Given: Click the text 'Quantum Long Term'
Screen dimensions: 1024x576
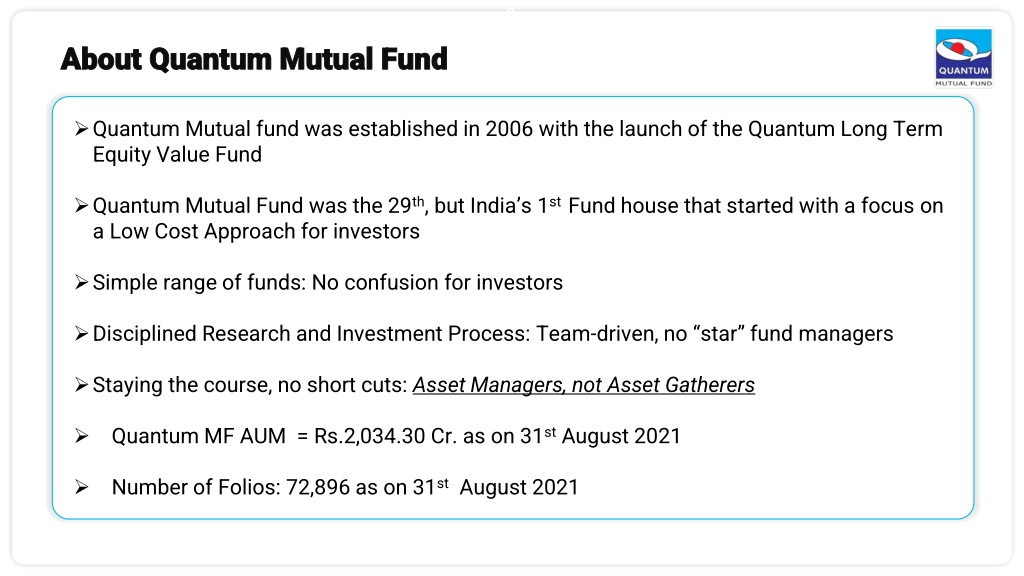Looking at the screenshot, I should 845,129.
